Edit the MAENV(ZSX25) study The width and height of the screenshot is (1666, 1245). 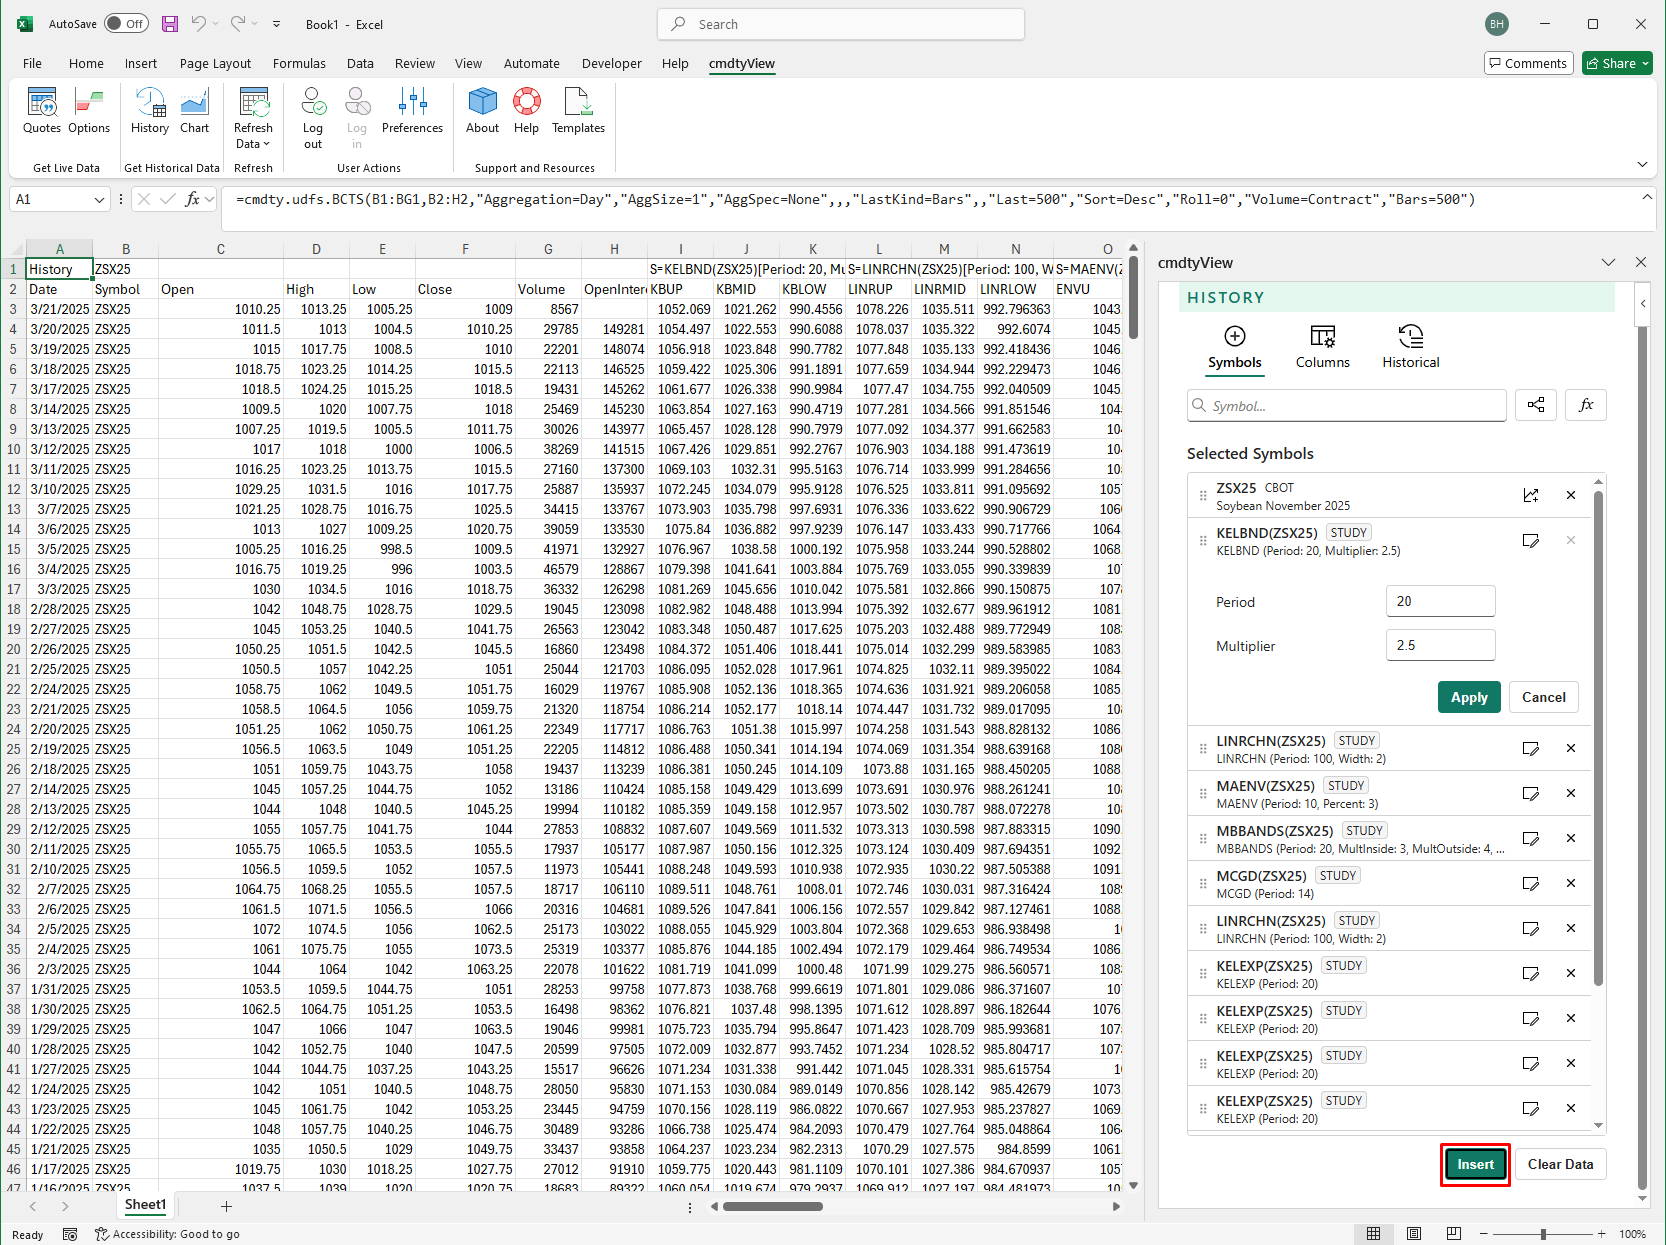tap(1531, 793)
